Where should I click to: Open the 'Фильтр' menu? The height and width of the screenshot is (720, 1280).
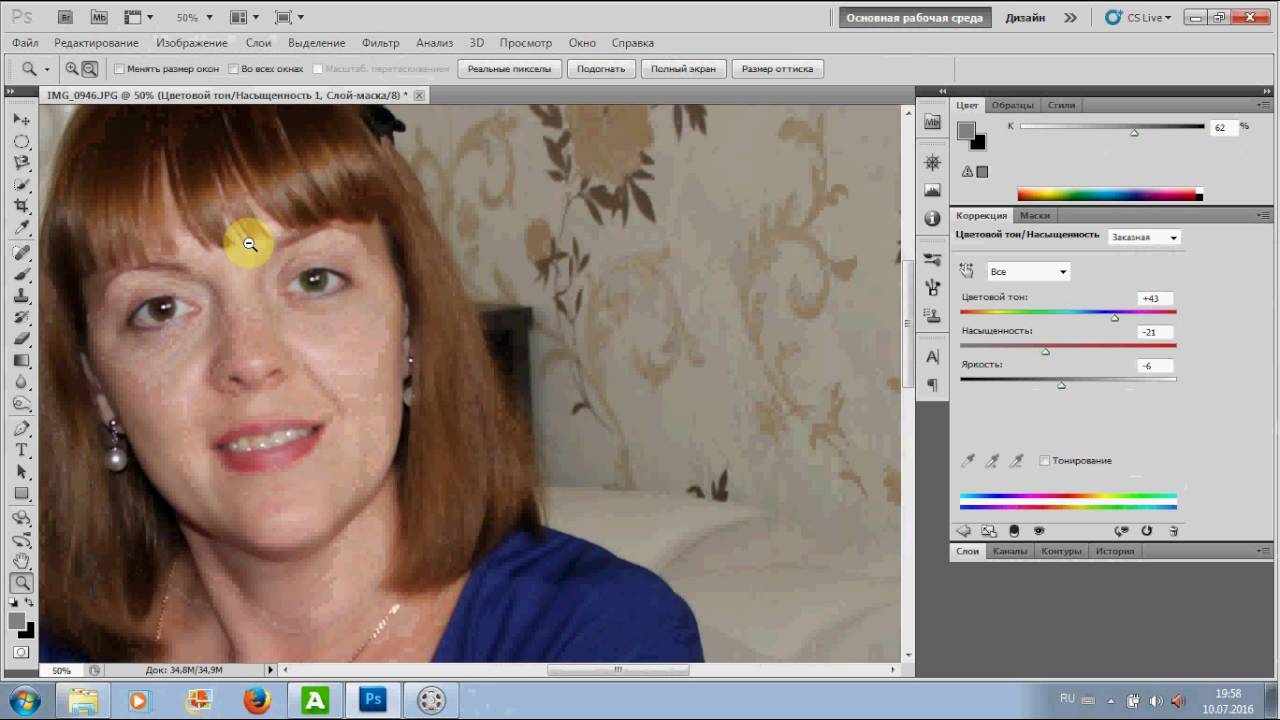click(x=381, y=43)
